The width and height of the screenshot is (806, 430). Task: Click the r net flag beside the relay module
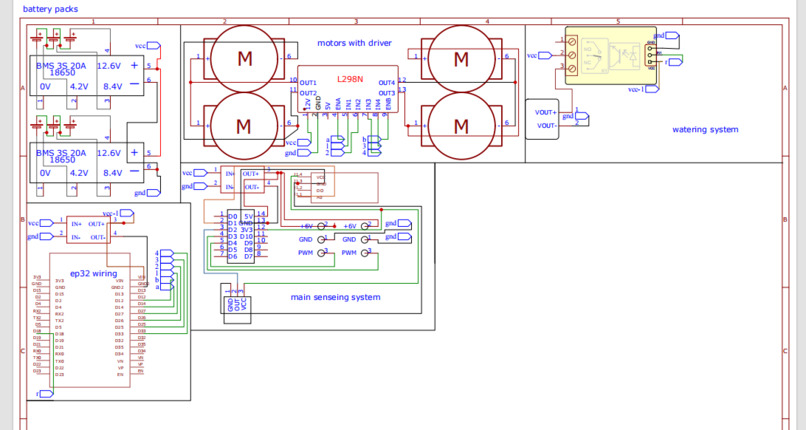click(x=674, y=62)
